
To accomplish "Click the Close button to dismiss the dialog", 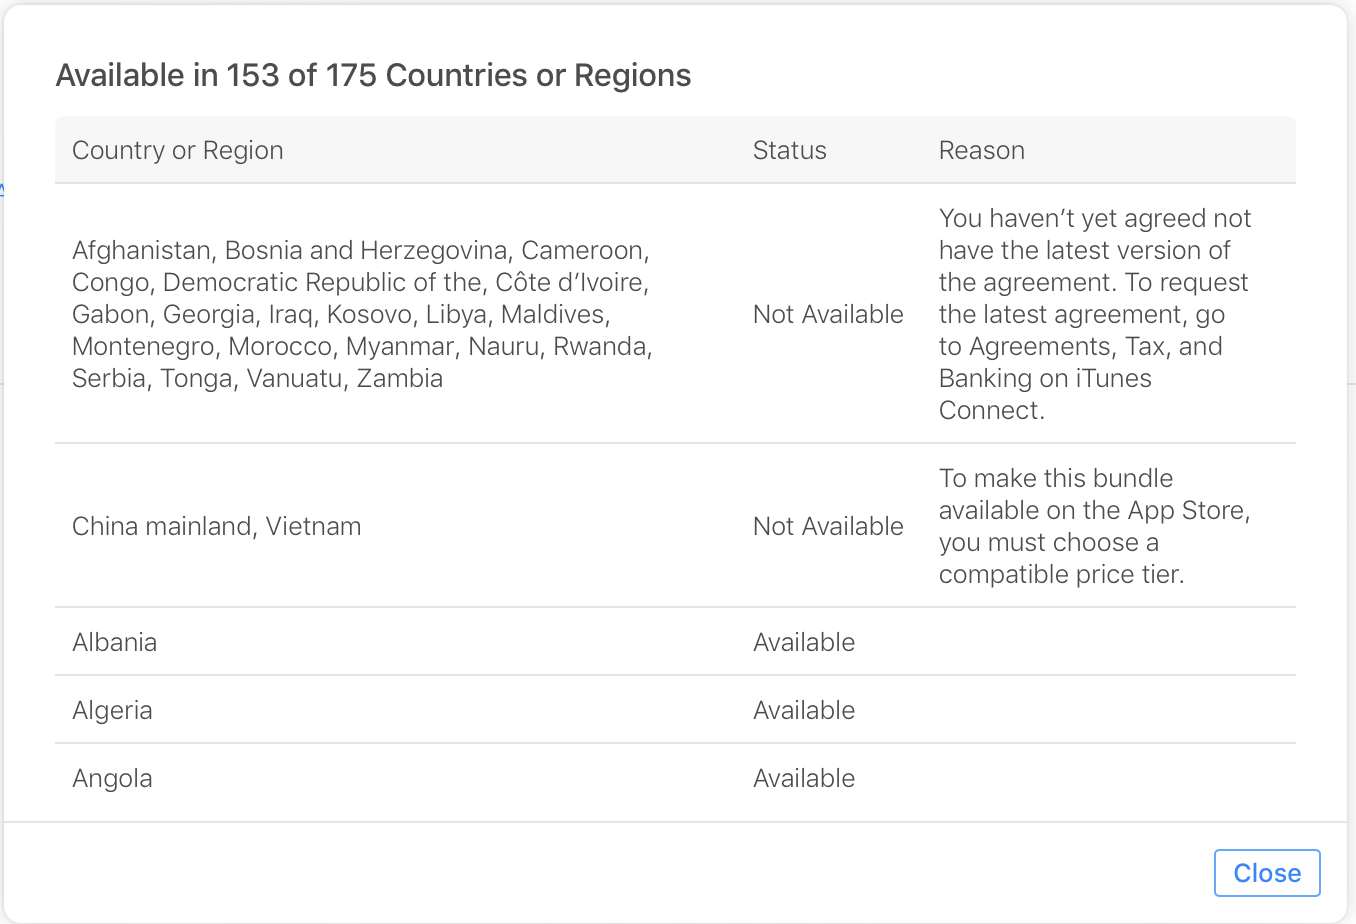I will pos(1266,872).
